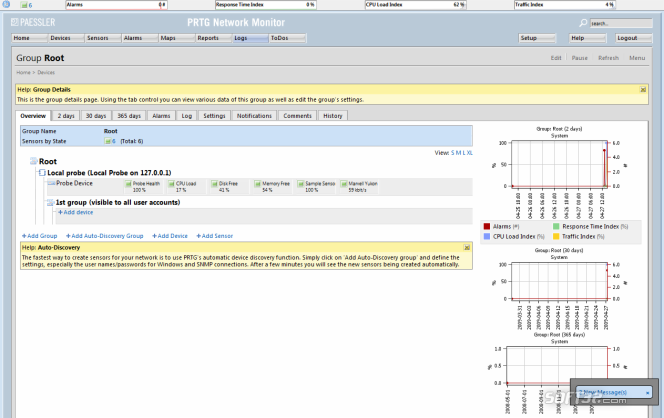Switch to the Settings tab
This screenshot has height=418, width=664.
click(214, 116)
